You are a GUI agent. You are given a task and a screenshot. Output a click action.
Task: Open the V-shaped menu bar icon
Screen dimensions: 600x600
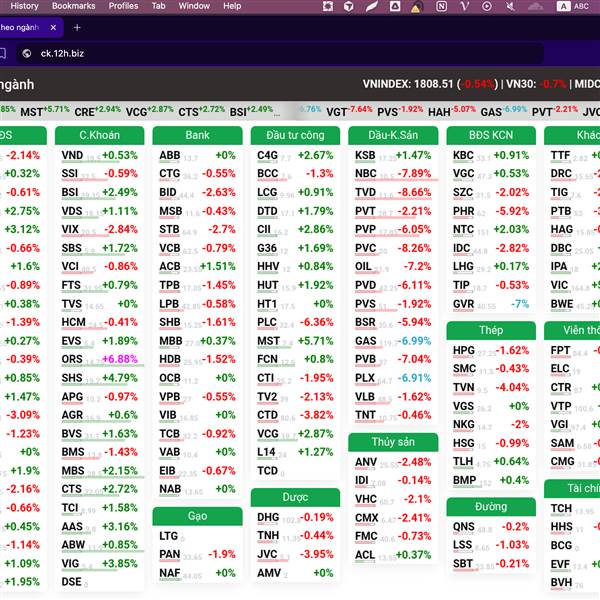pos(464,6)
